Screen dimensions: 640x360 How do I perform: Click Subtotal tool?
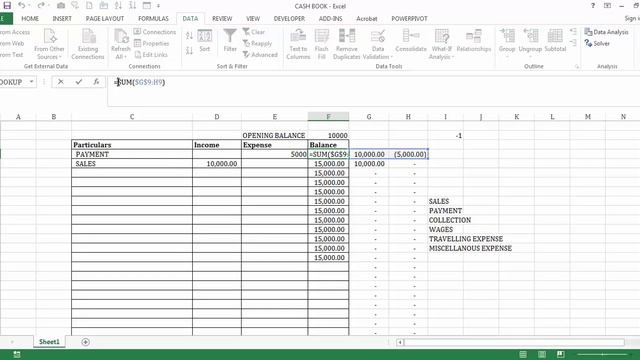click(555, 41)
